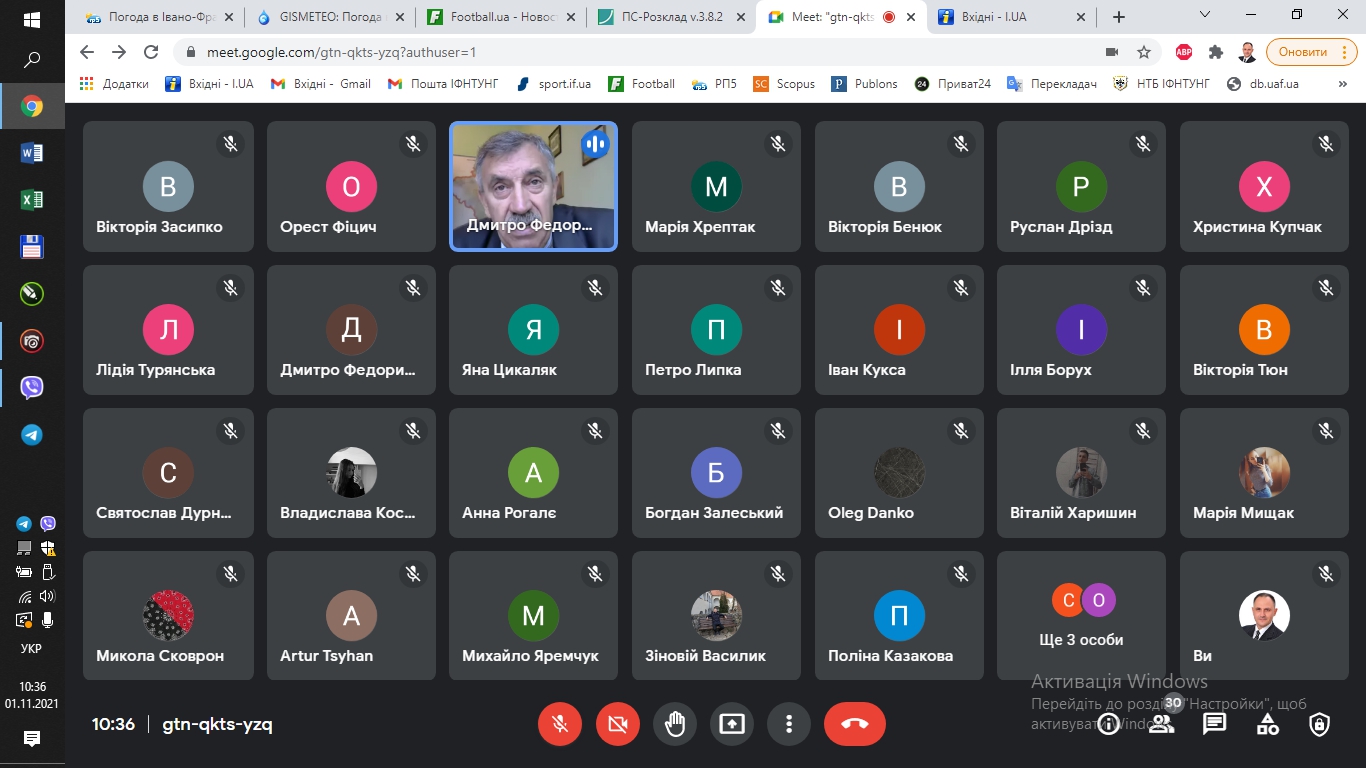
Task: Open more options three-dot menu
Action: [x=789, y=724]
